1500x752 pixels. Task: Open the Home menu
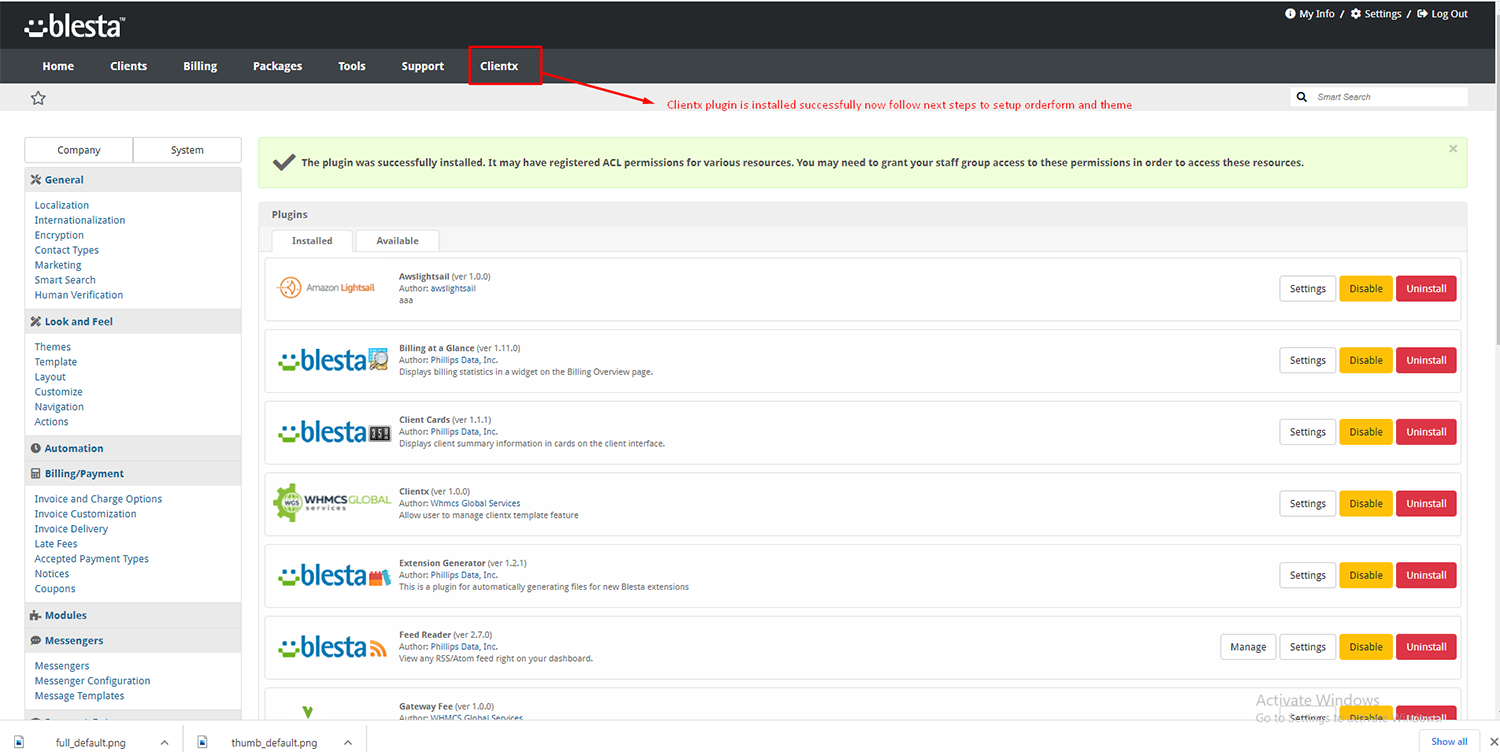click(58, 66)
